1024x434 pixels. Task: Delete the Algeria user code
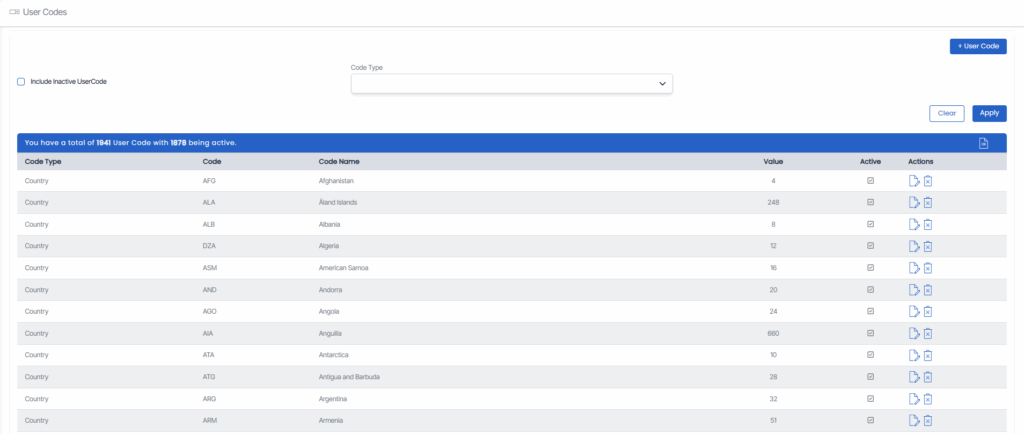[928, 246]
